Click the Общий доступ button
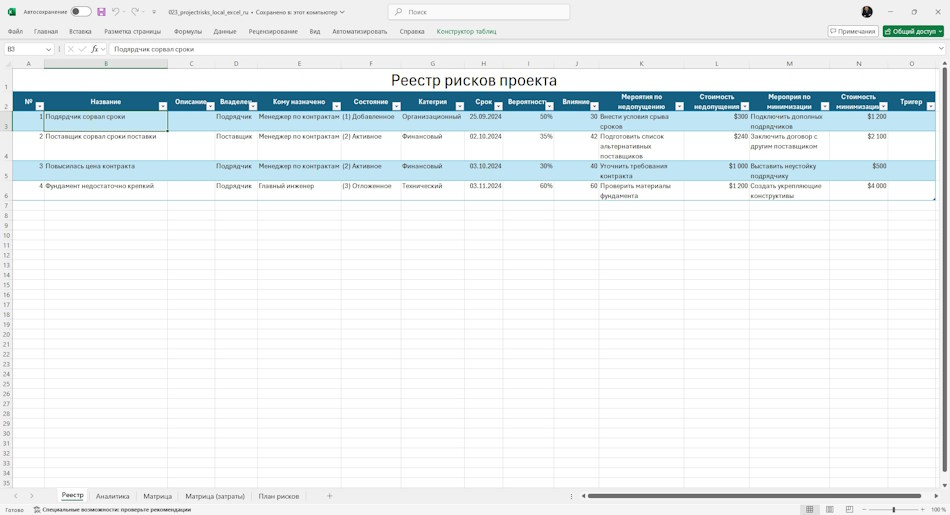The image size is (950, 515). [913, 32]
